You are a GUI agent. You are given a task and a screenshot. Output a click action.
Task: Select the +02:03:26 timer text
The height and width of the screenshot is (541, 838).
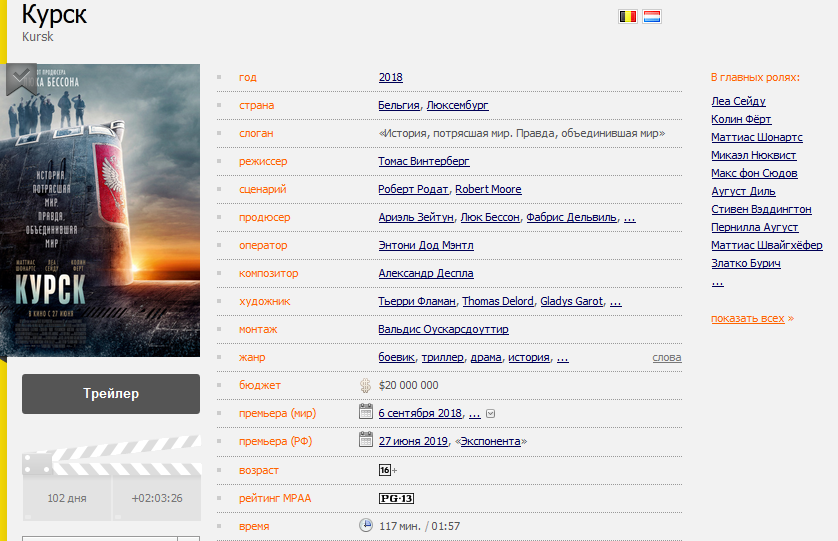point(157,498)
